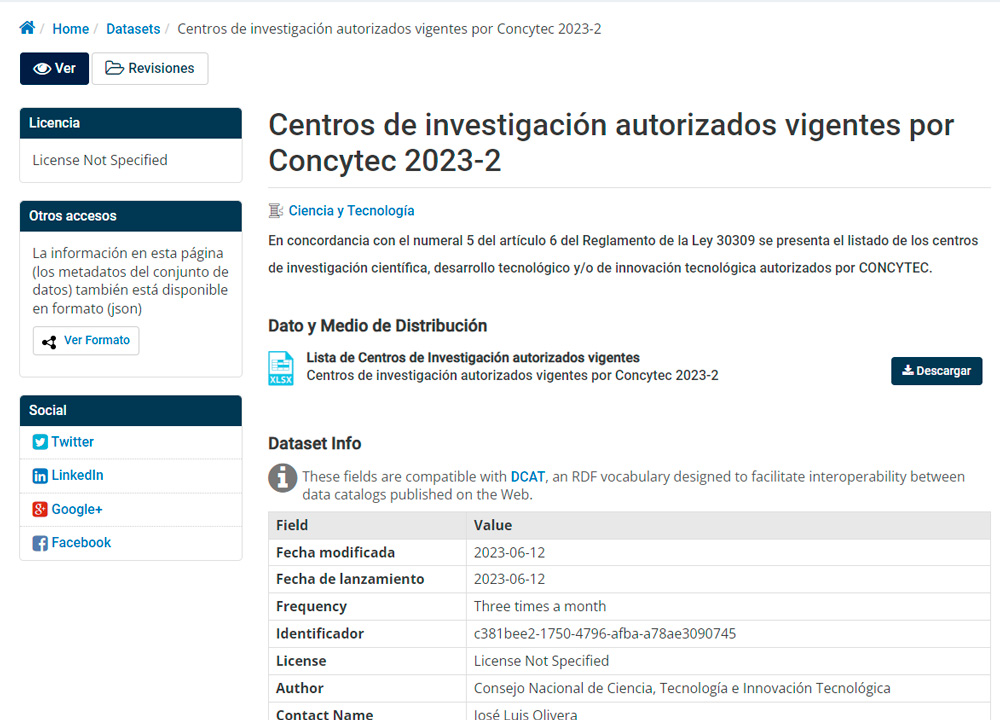Viewport: 1000px width, 720px height.
Task: Click the Ciencia y Tecnología topic icon
Action: pyautogui.click(x=276, y=210)
